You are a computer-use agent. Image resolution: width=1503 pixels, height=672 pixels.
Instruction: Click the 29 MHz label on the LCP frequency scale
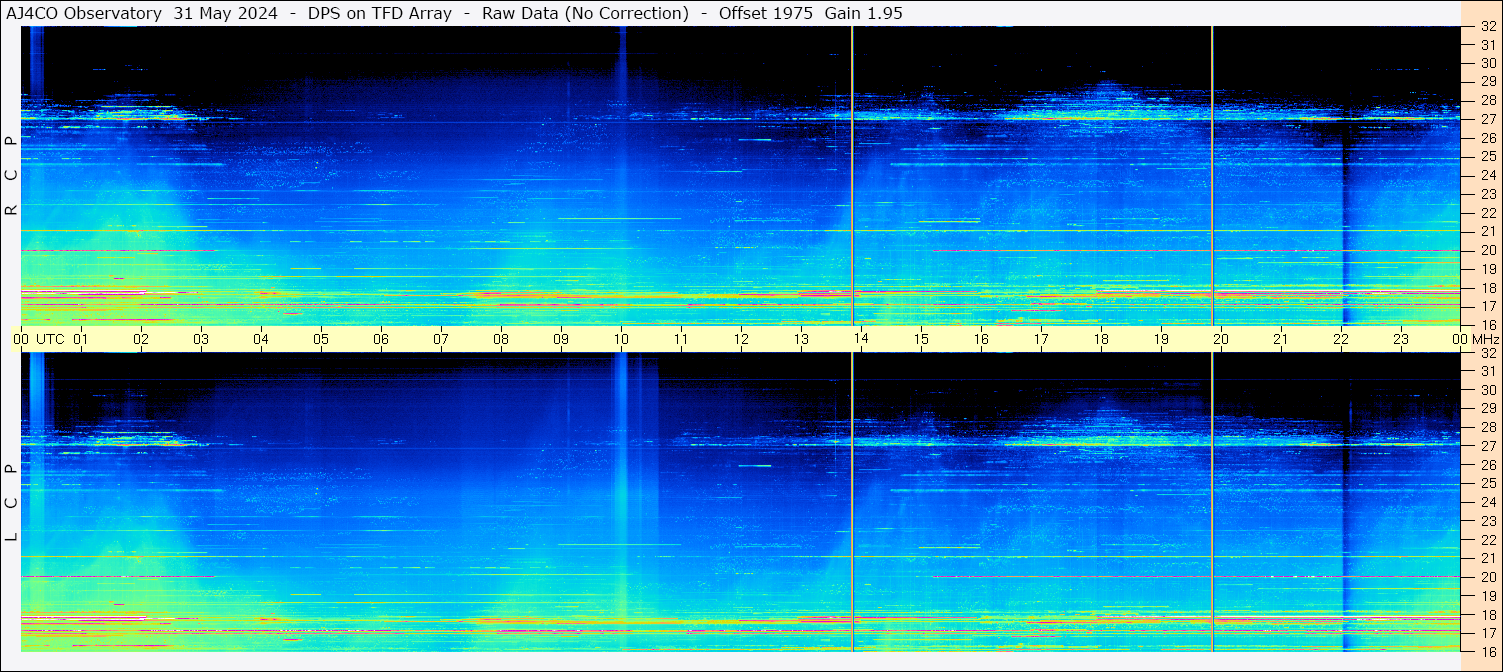[x=1487, y=409]
